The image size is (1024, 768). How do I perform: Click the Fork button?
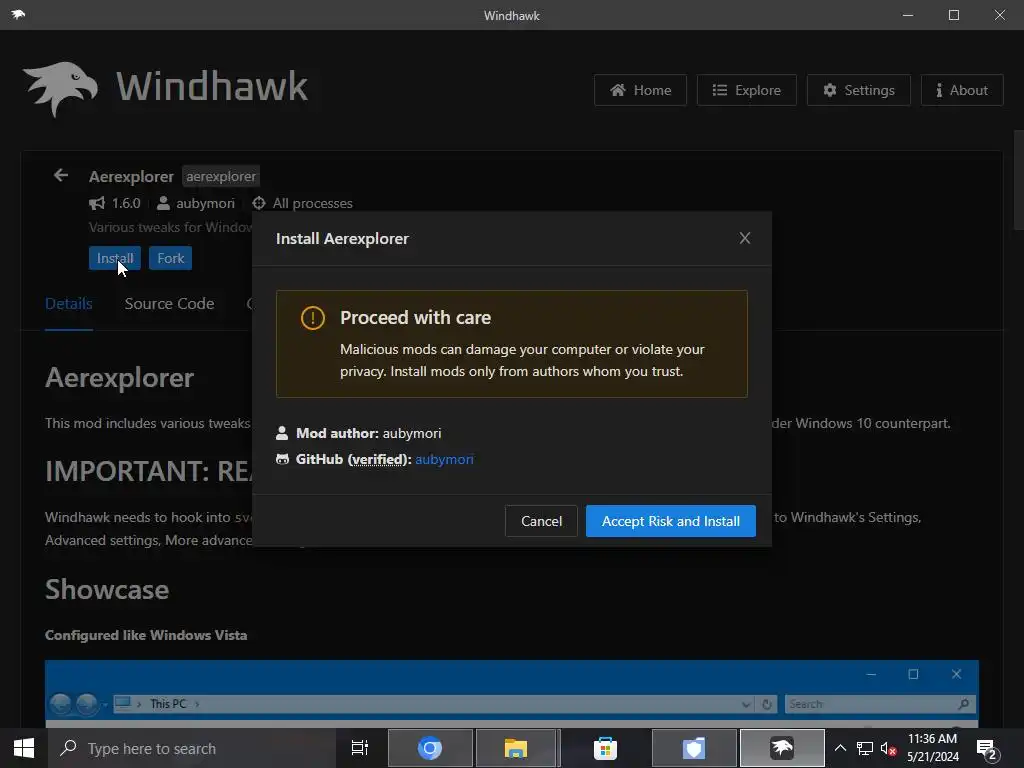(x=170, y=258)
